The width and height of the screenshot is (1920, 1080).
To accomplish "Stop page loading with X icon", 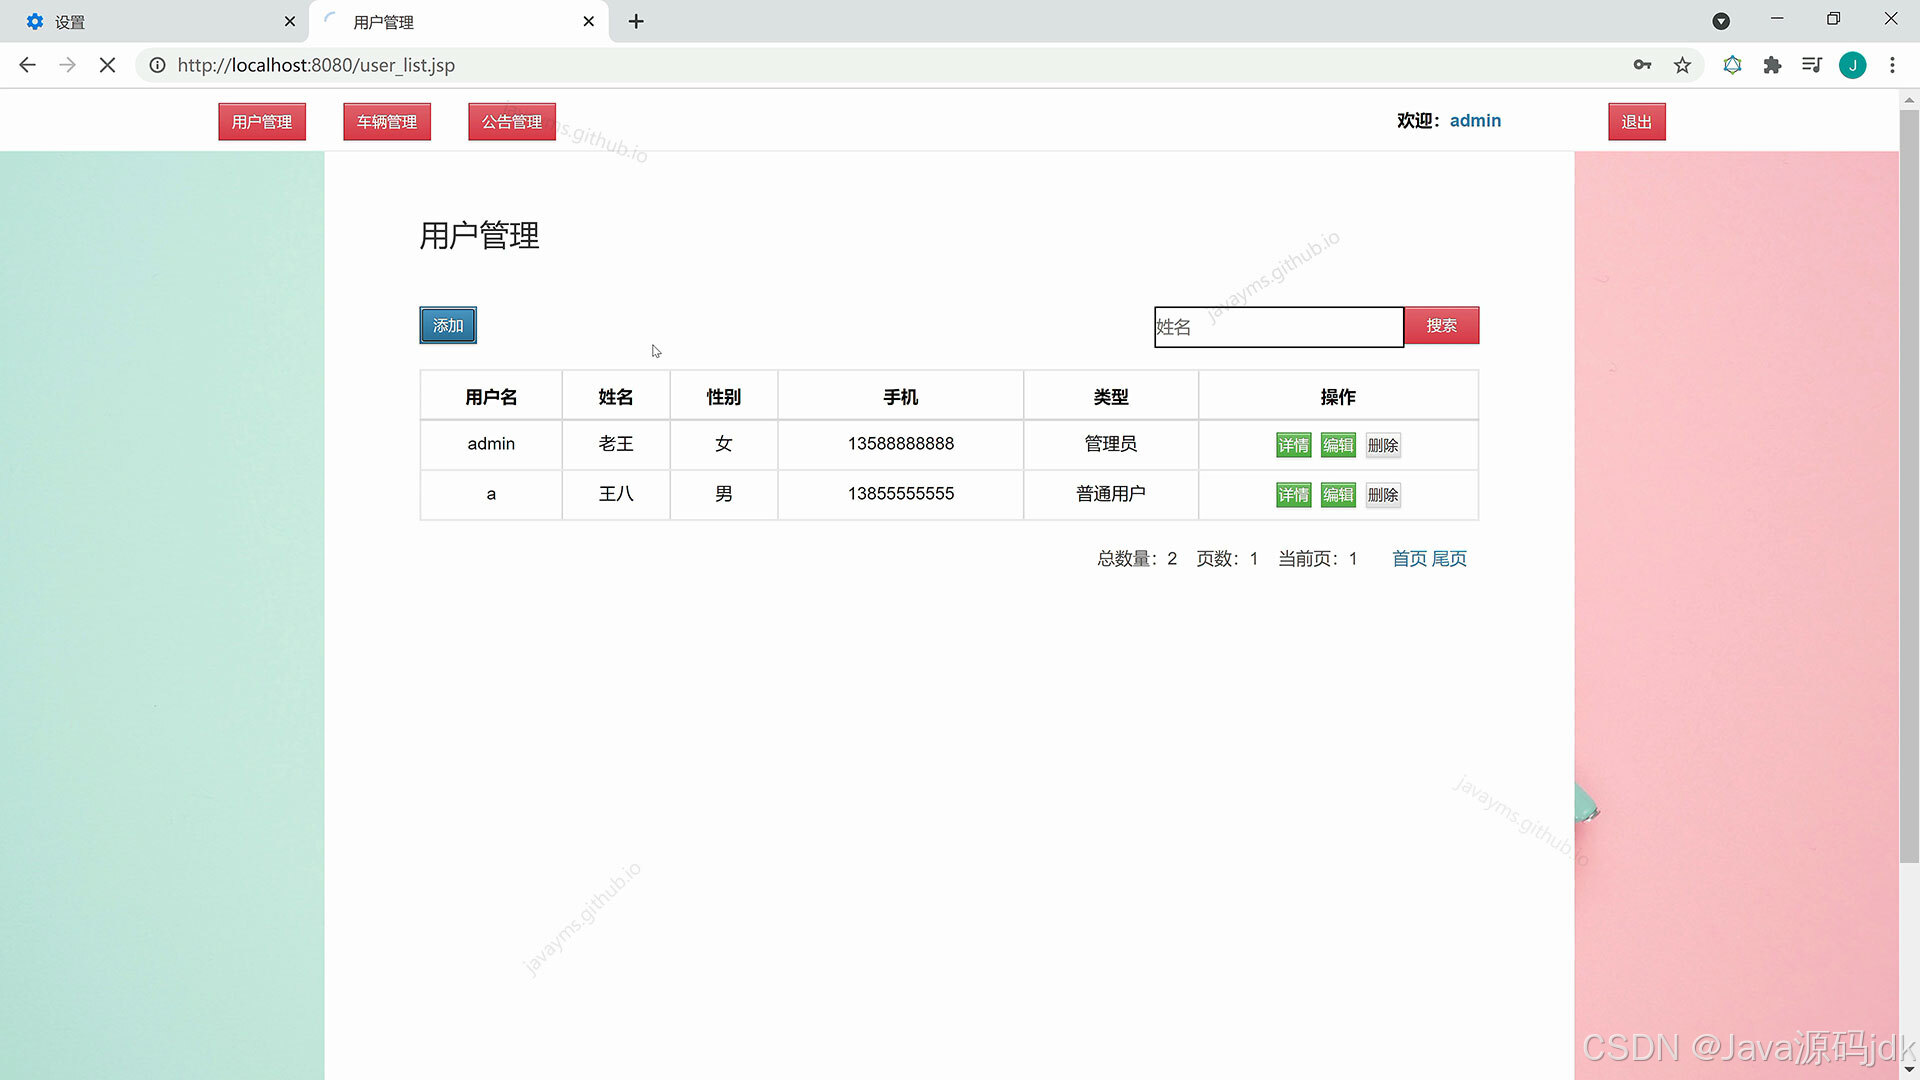I will pos(108,65).
